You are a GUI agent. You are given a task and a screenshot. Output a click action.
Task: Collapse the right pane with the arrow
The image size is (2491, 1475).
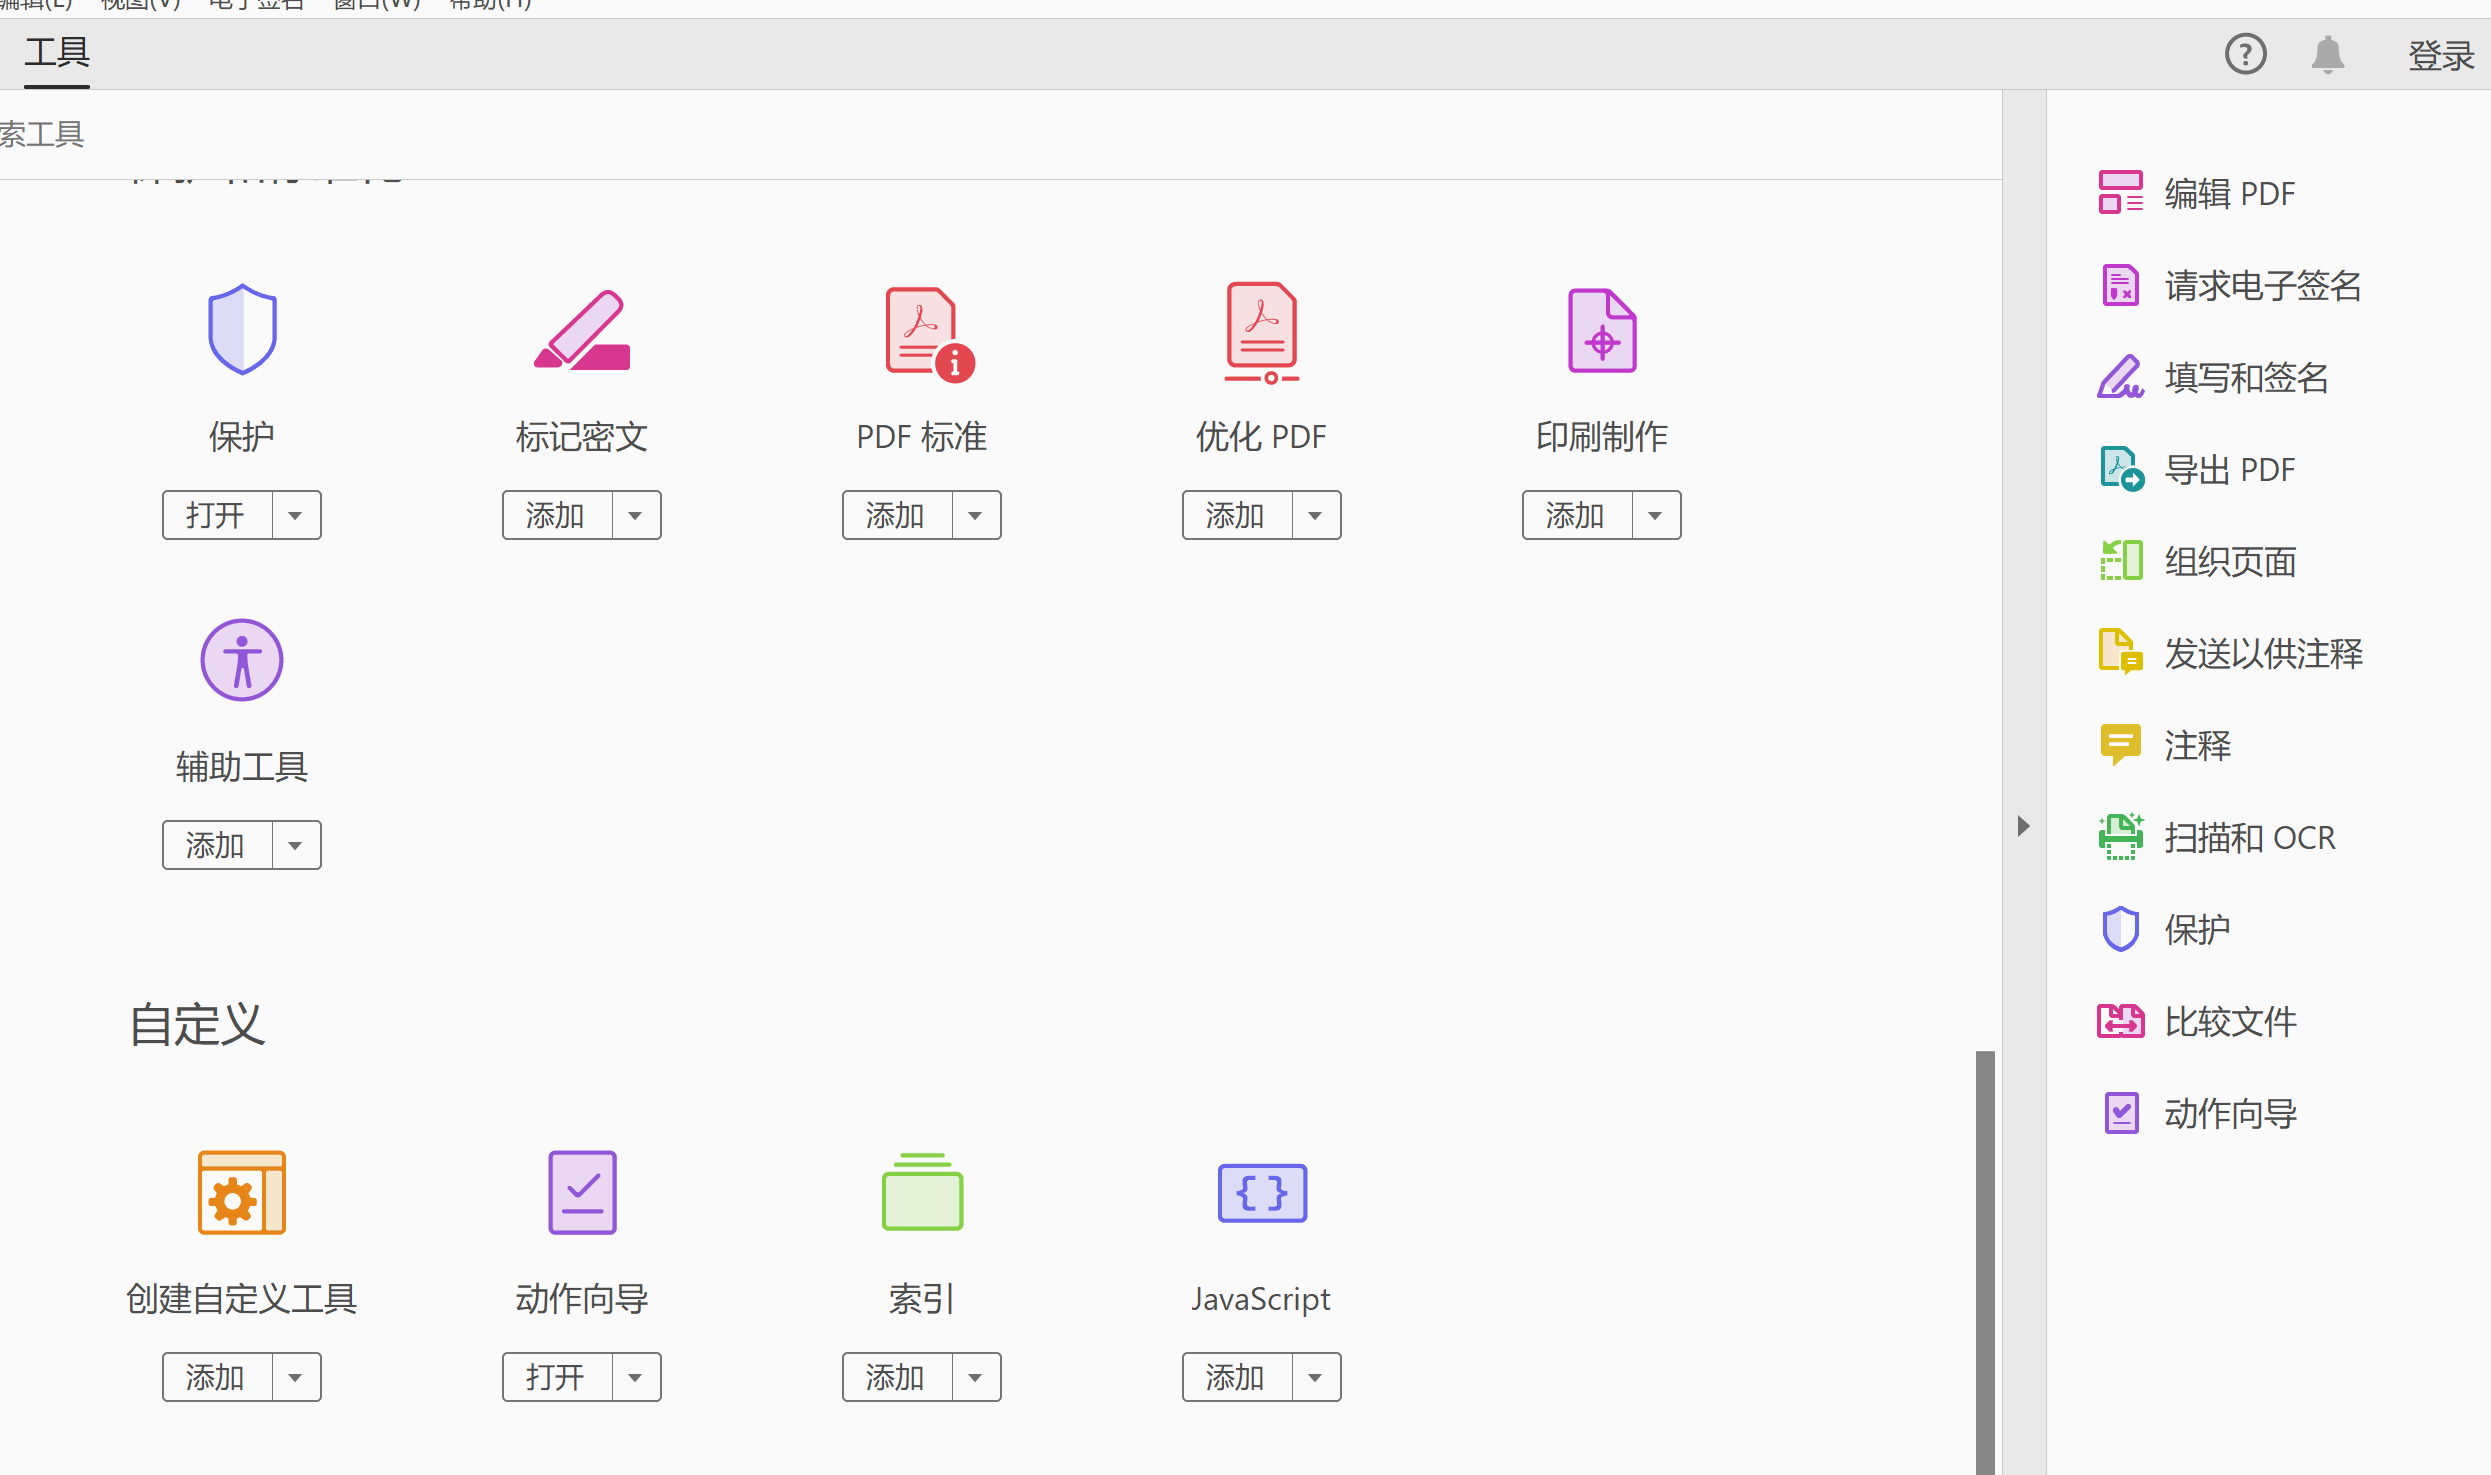pyautogui.click(x=2023, y=826)
